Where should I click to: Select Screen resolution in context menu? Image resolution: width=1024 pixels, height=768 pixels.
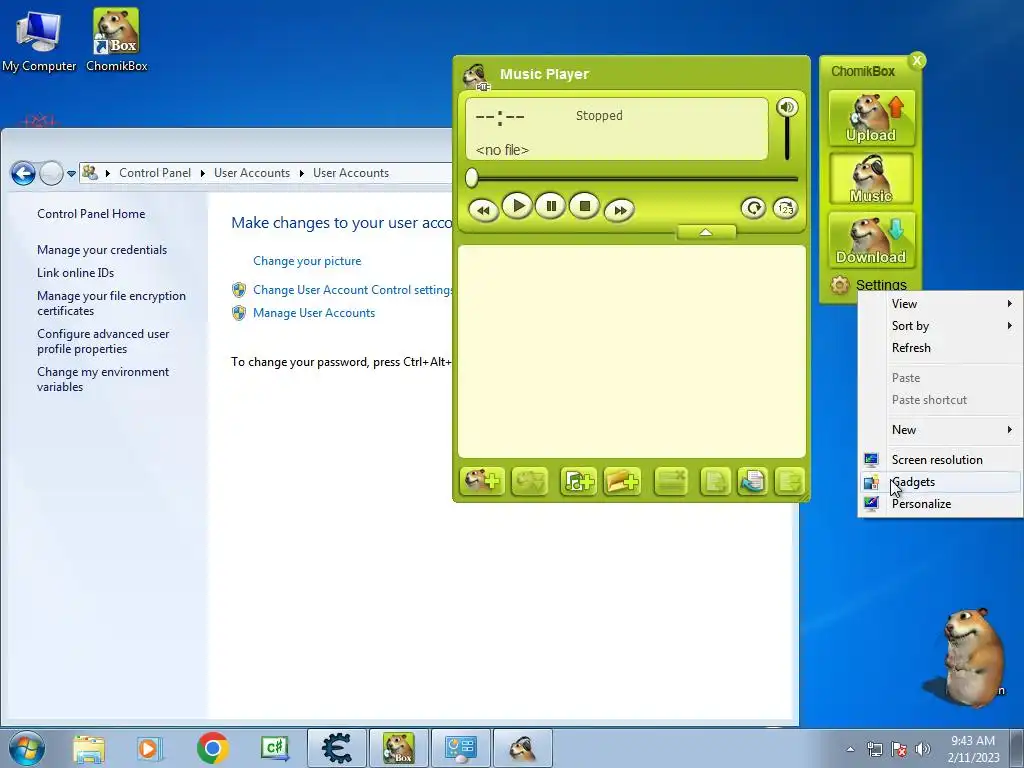tap(941, 460)
